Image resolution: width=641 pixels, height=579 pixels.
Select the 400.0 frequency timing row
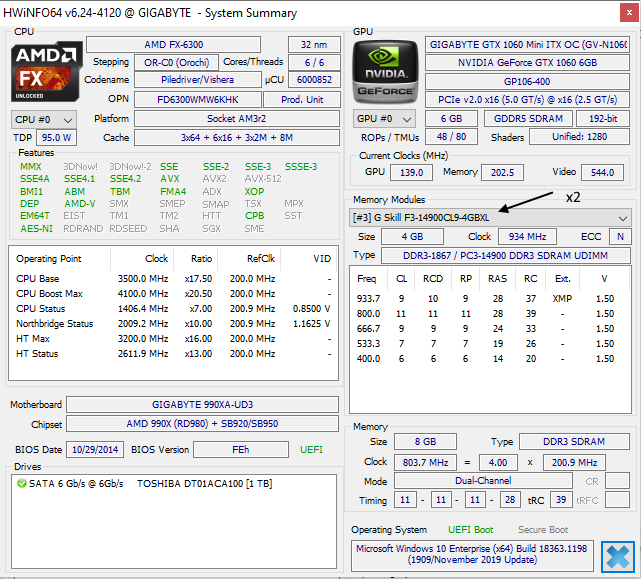click(x=490, y=359)
